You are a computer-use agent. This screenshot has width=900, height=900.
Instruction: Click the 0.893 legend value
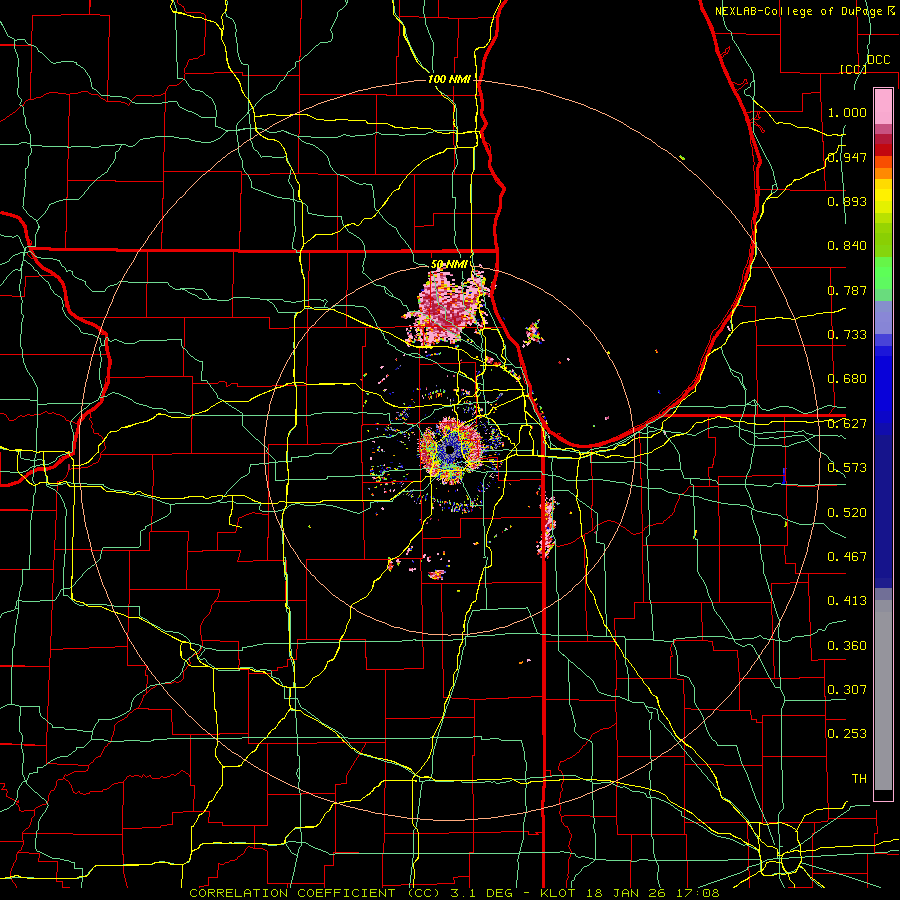[847, 201]
